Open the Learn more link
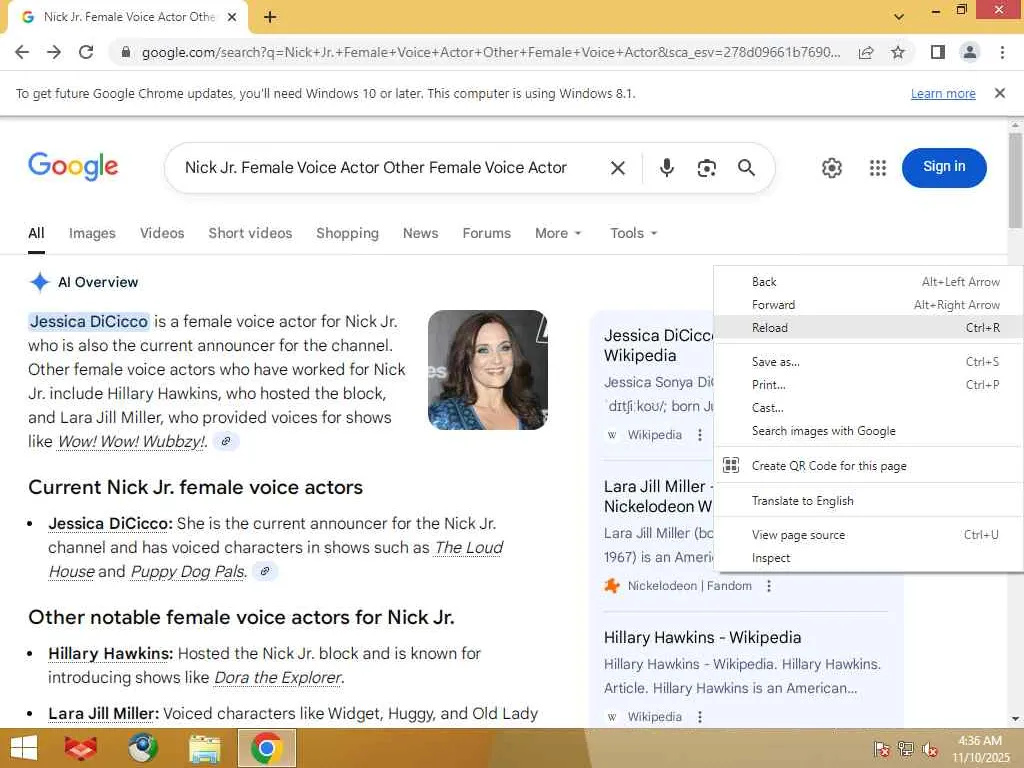The height and width of the screenshot is (768, 1024). tap(943, 94)
